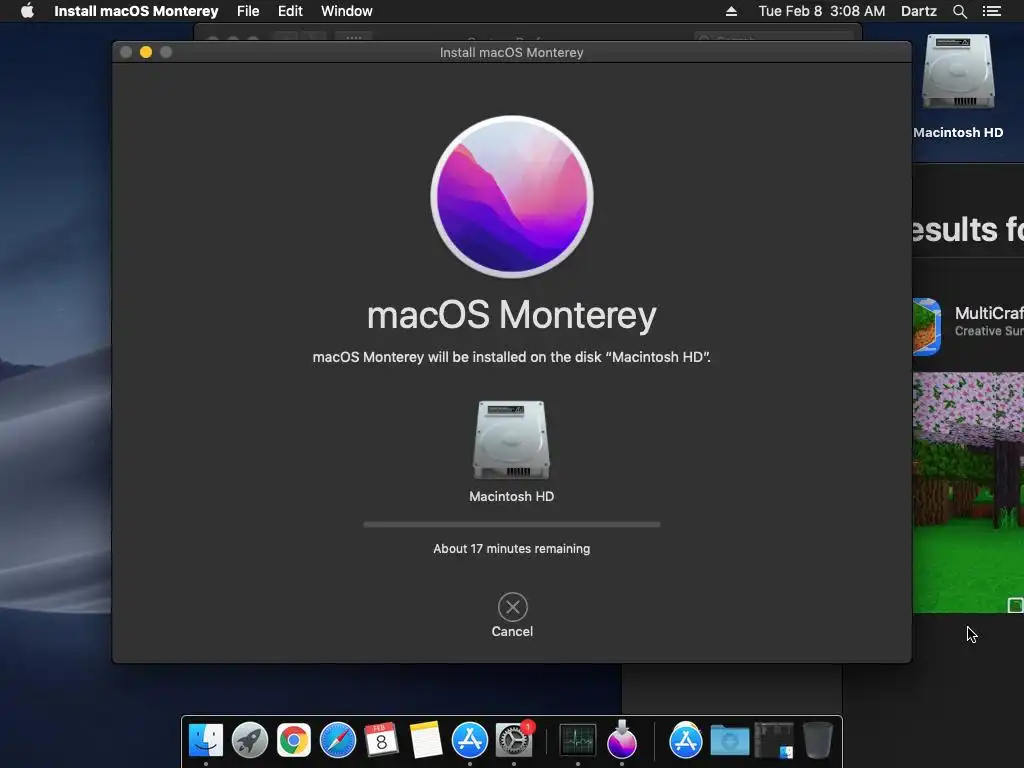Viewport: 1024px width, 768px height.
Task: Open App Store icon next to Notes in Dock
Action: click(470, 740)
